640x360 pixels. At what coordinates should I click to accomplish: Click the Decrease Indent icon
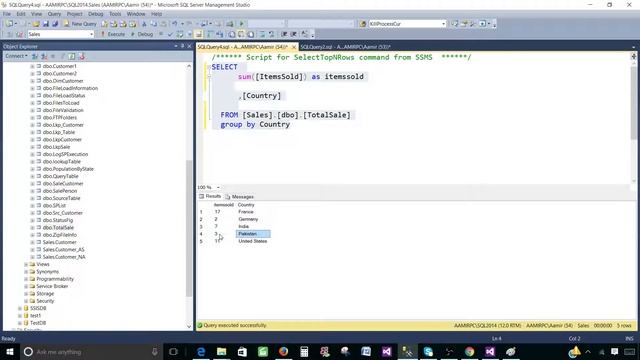click(x=284, y=34)
